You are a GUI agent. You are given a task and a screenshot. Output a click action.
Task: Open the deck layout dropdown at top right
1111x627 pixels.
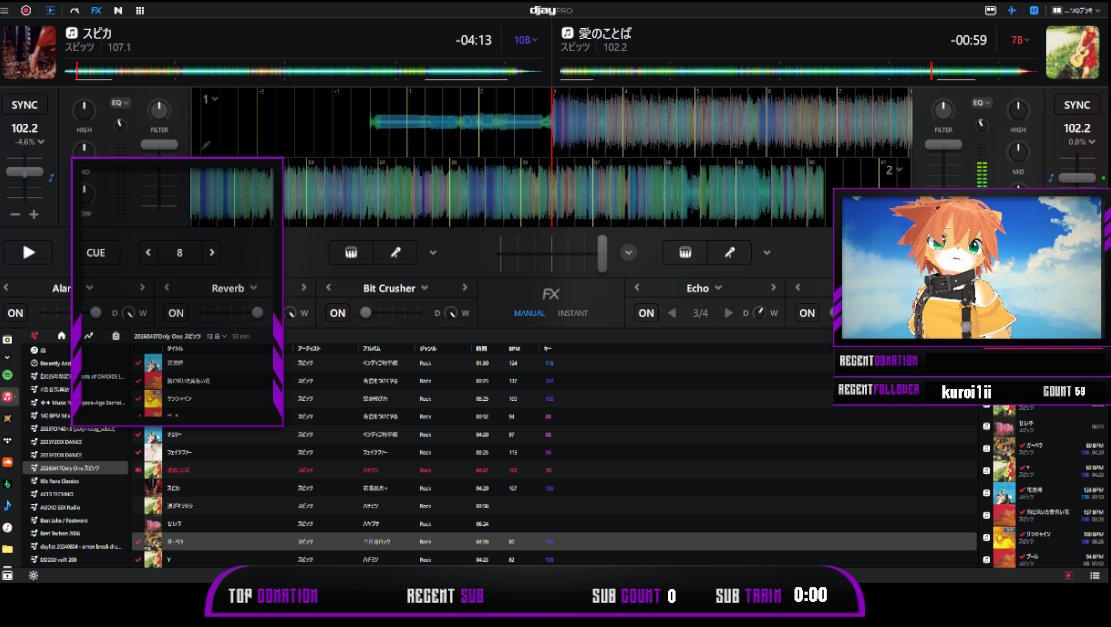coord(1076,10)
